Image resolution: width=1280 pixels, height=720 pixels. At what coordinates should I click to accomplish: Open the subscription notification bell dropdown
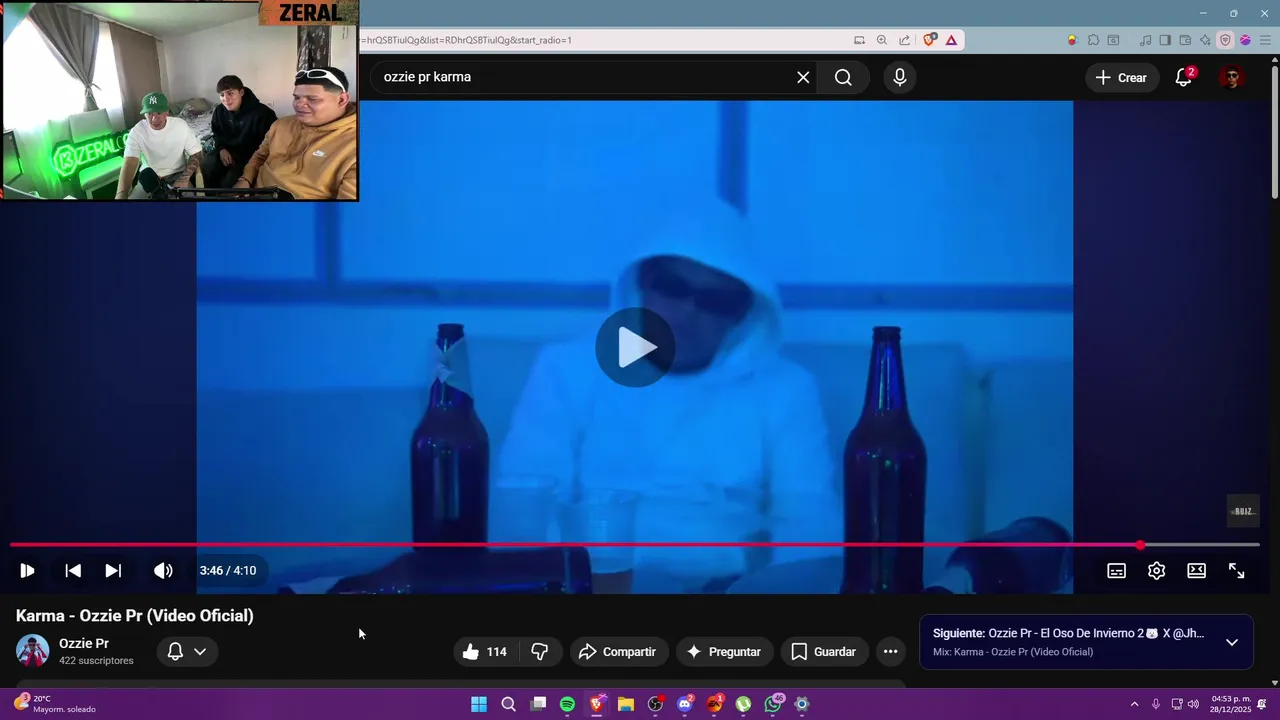(187, 651)
